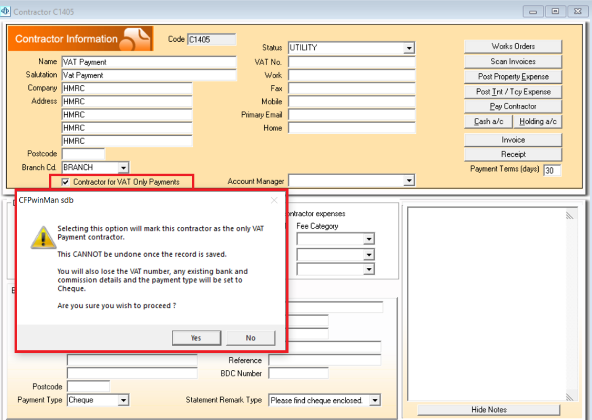Click the Contractor Information document icon

(136, 39)
